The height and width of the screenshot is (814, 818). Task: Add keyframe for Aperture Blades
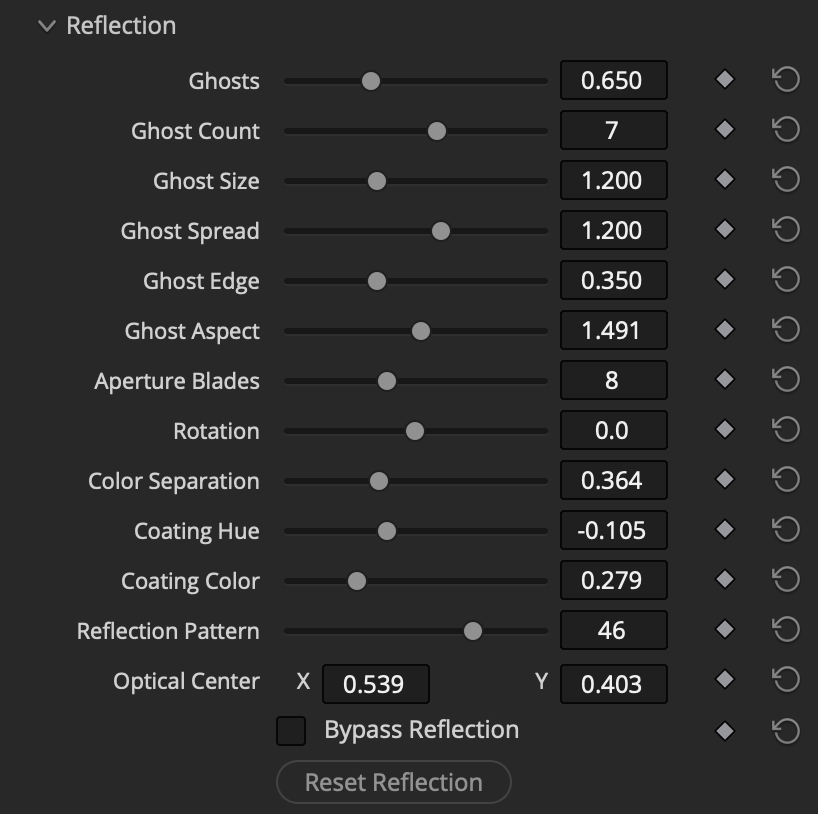tap(725, 380)
